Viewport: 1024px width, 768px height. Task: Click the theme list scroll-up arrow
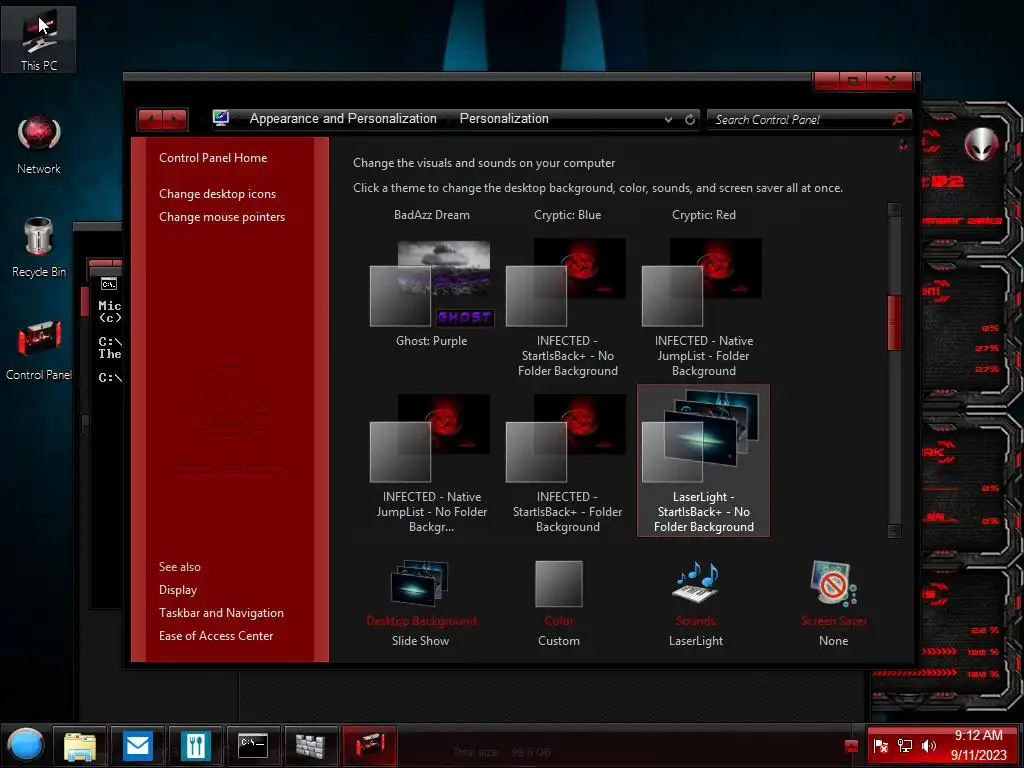coord(895,210)
